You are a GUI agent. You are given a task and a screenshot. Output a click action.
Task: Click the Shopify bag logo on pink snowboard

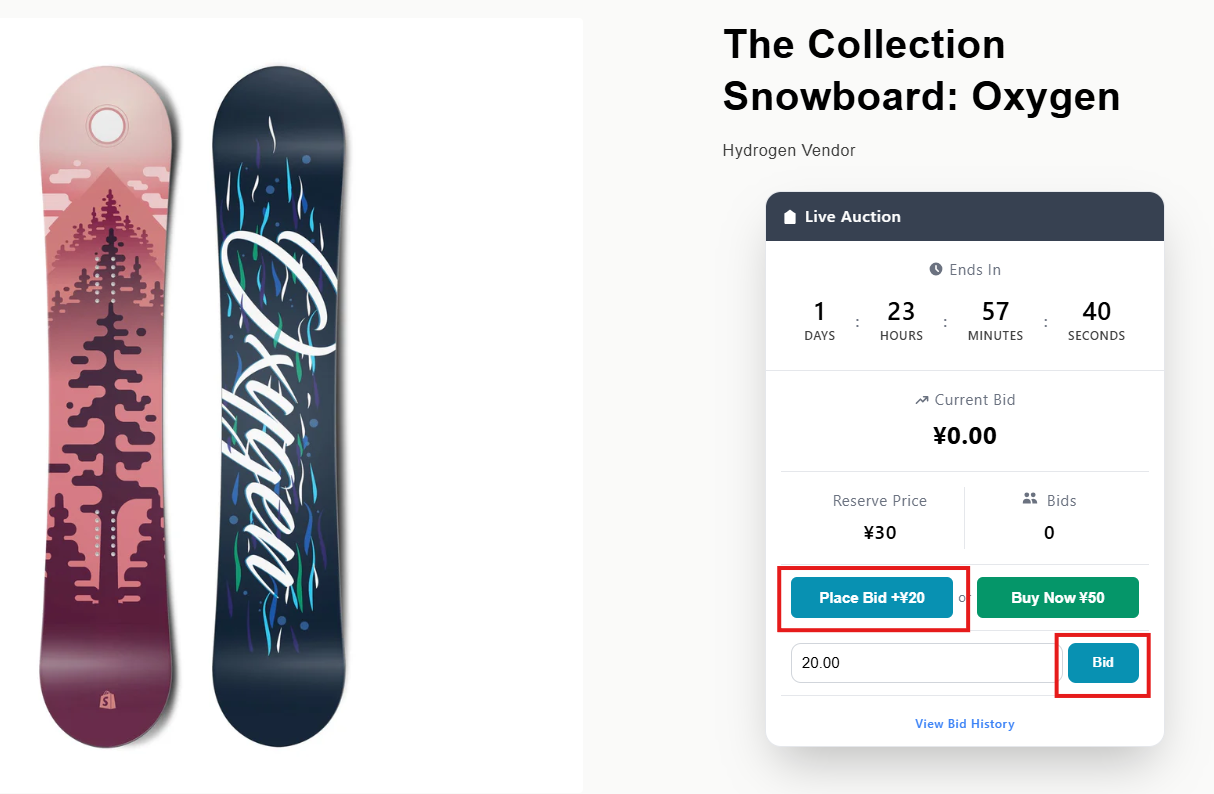(x=106, y=701)
